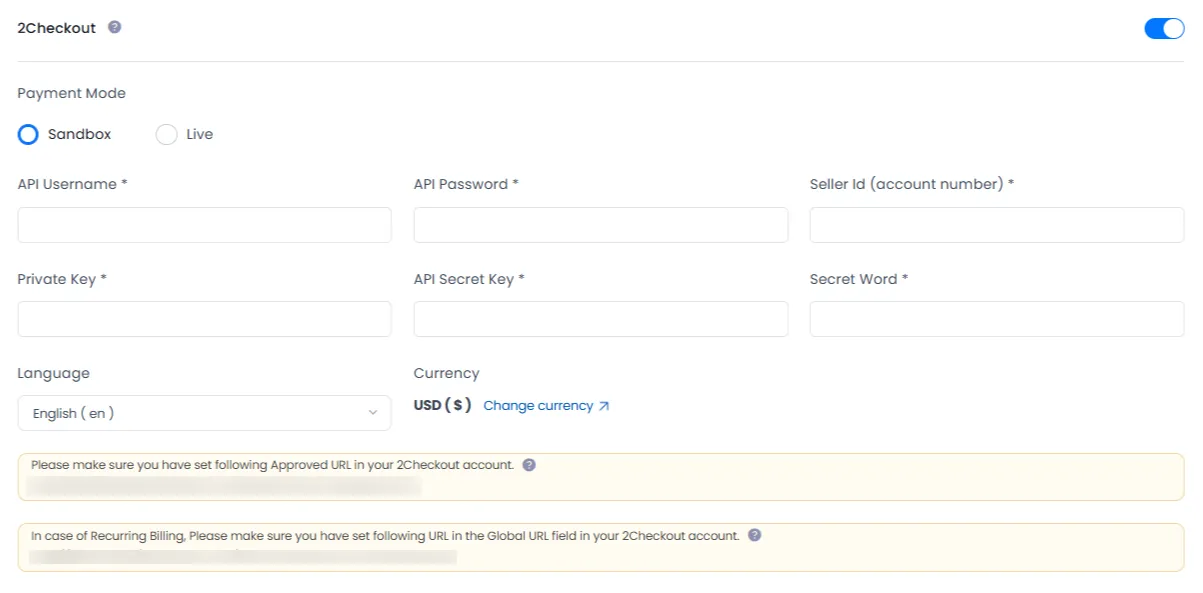1203x593 pixels.
Task: Click the Language dropdown chevron arrow
Action: click(x=371, y=412)
